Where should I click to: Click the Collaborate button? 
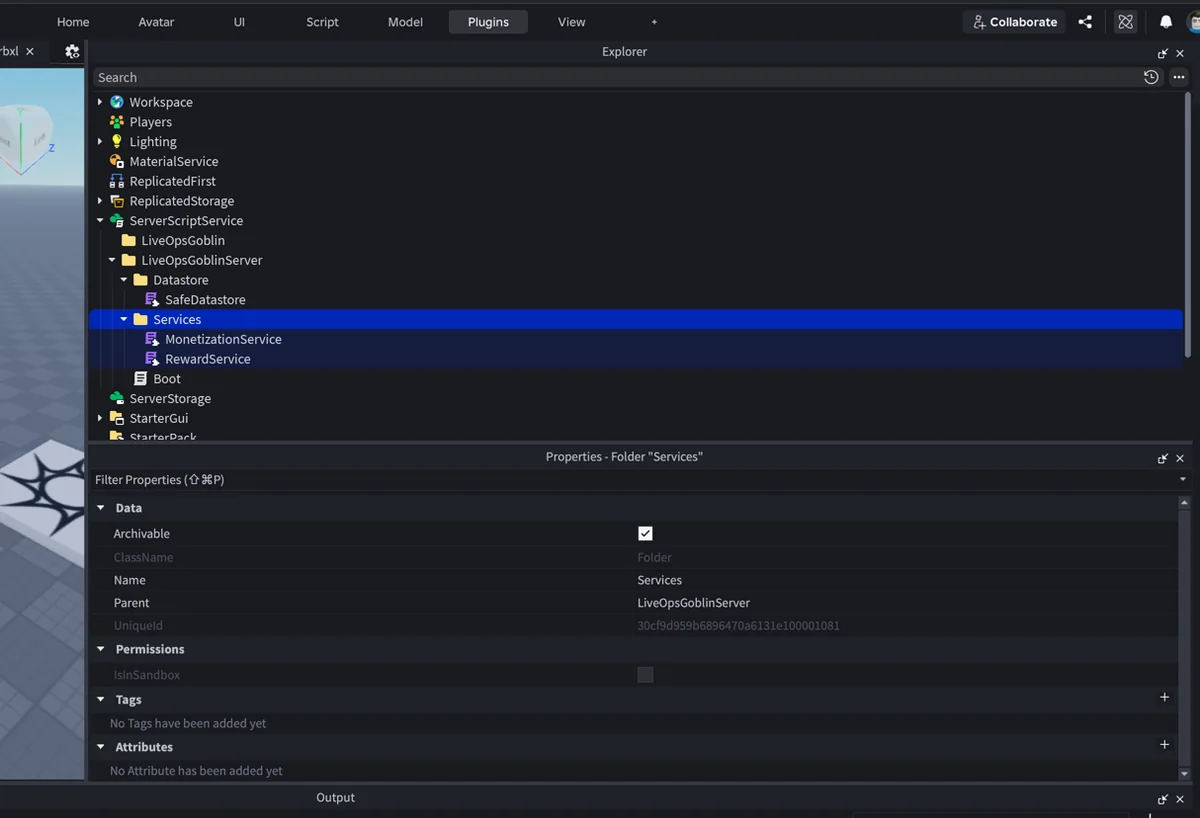(x=1015, y=22)
